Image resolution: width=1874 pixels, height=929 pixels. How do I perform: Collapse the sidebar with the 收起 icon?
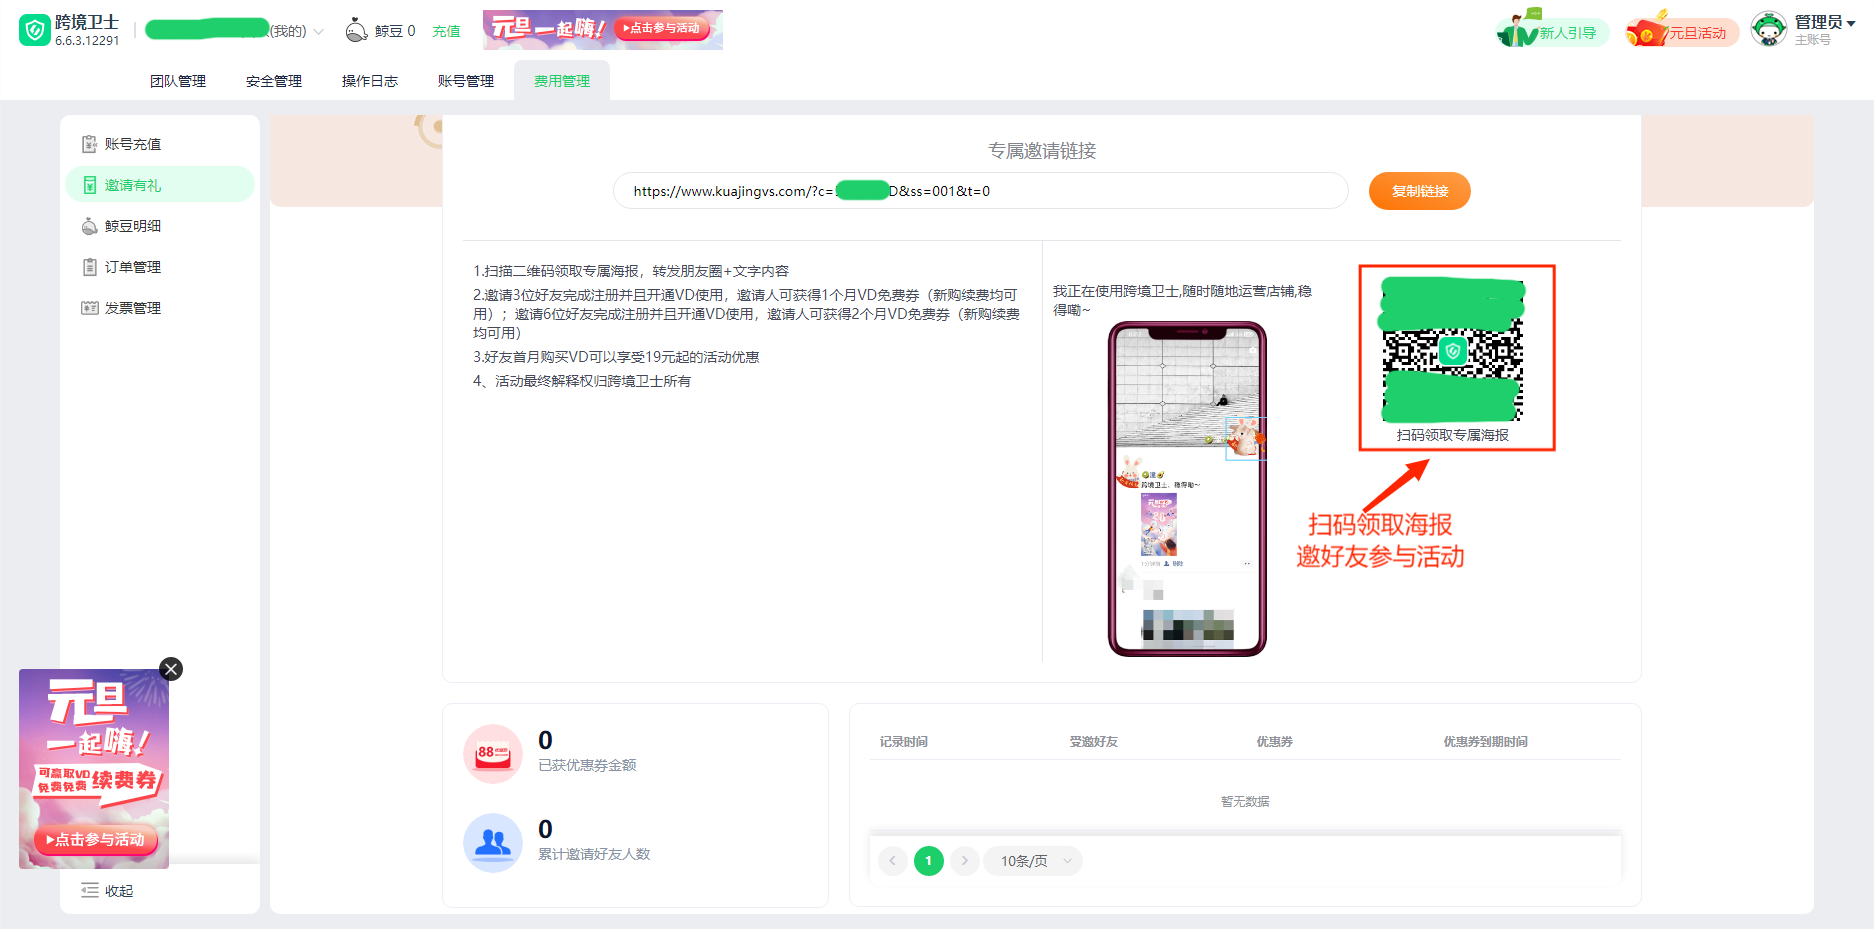[90, 891]
